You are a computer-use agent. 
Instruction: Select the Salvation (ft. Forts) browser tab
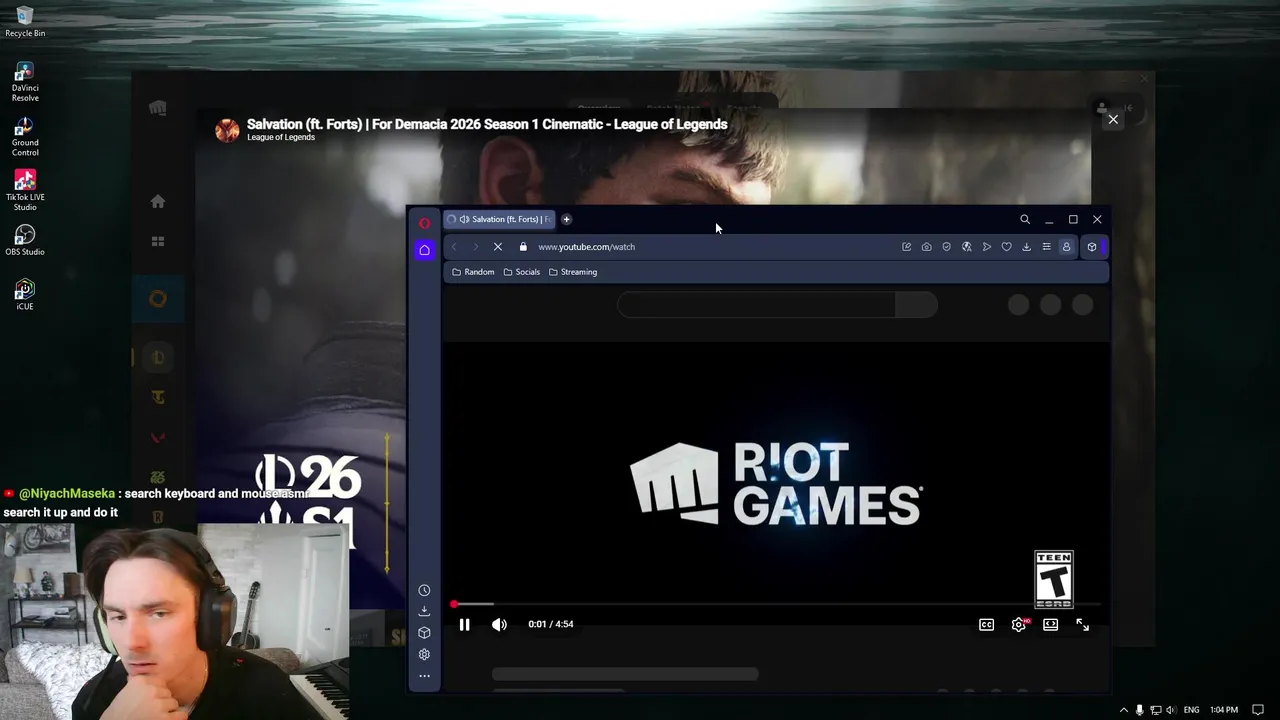pos(500,219)
